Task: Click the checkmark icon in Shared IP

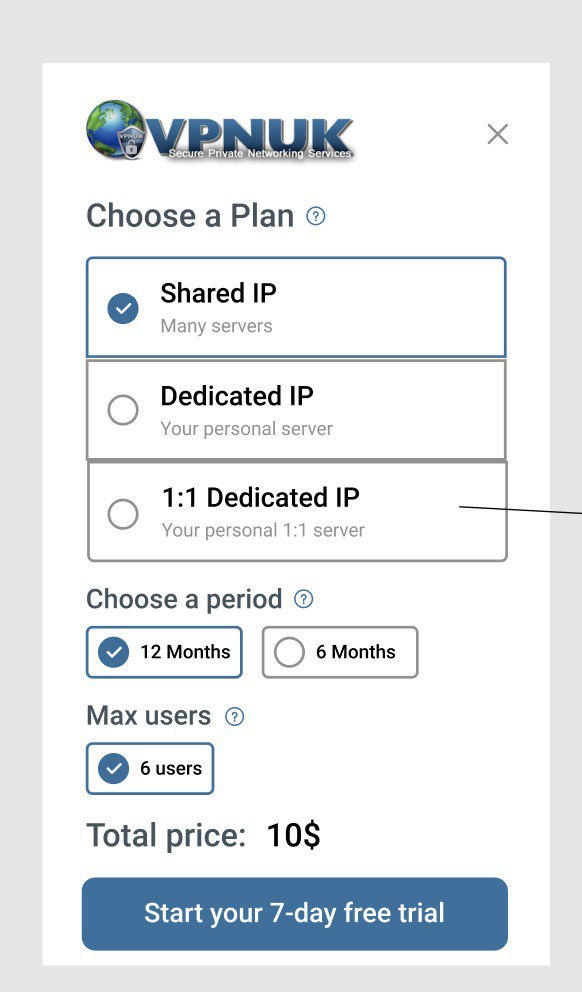Action: pos(123,308)
